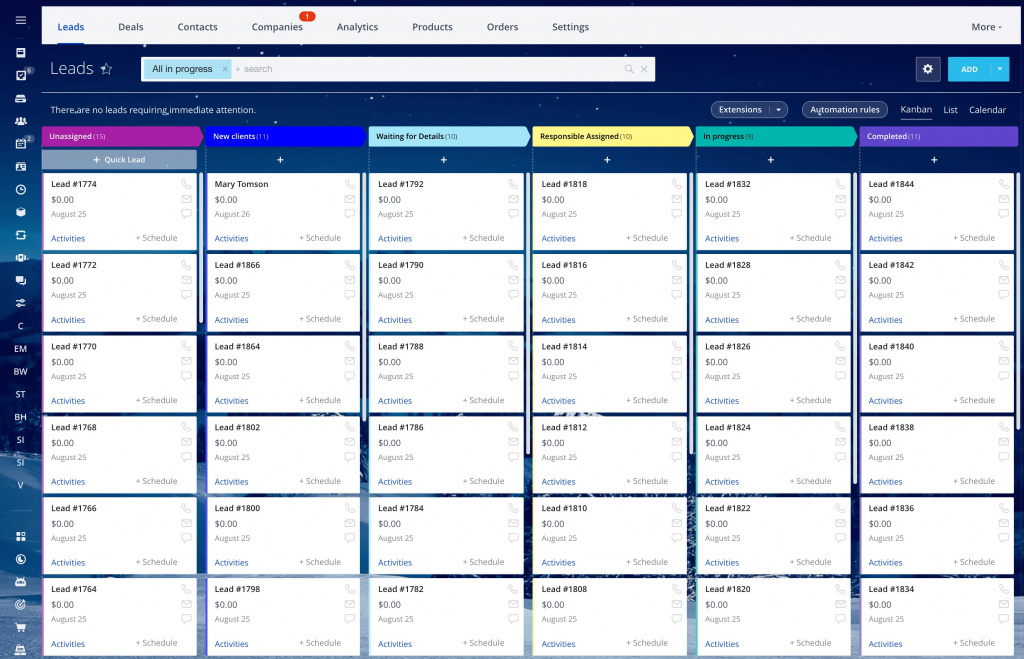Viewport: 1024px width, 659px height.
Task: Open the Deals tab
Action: [131, 27]
